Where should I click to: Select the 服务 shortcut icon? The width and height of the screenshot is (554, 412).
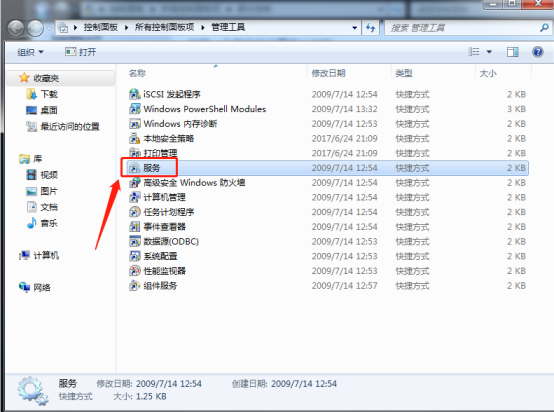click(134, 168)
